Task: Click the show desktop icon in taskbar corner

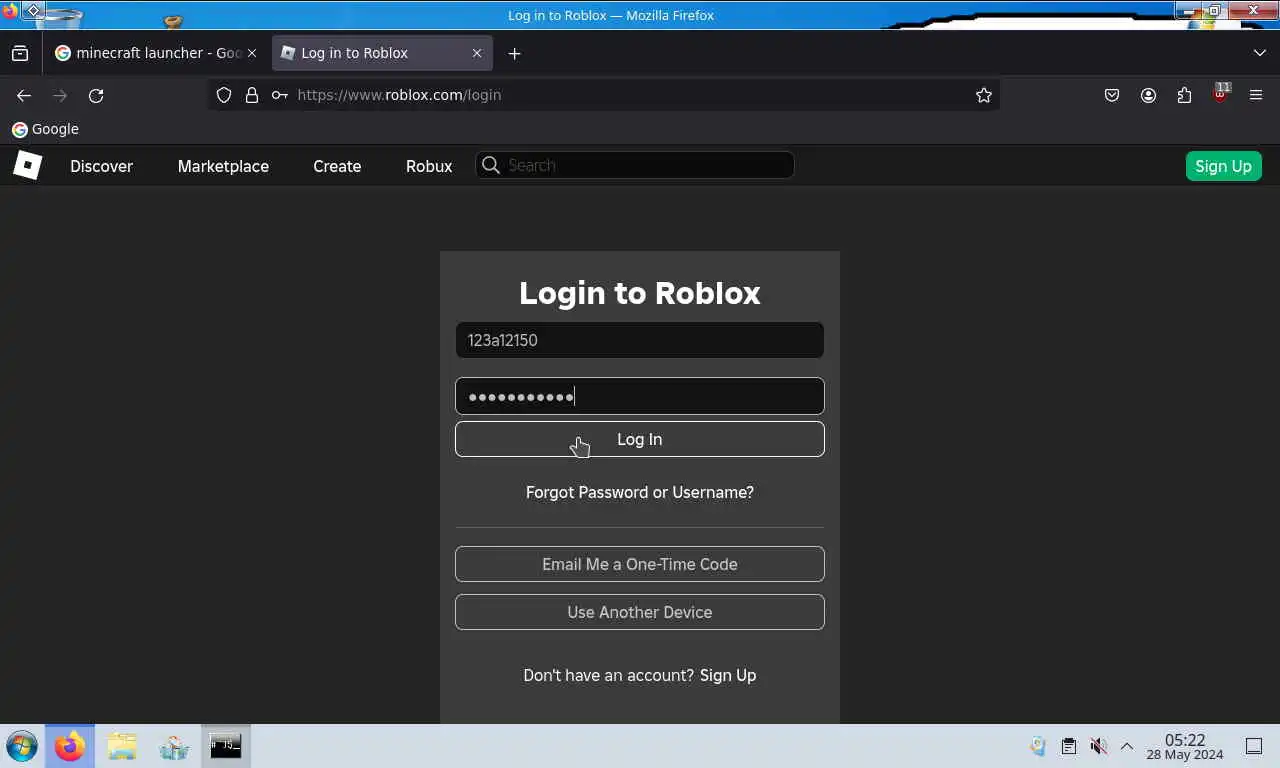Action: [1254, 746]
